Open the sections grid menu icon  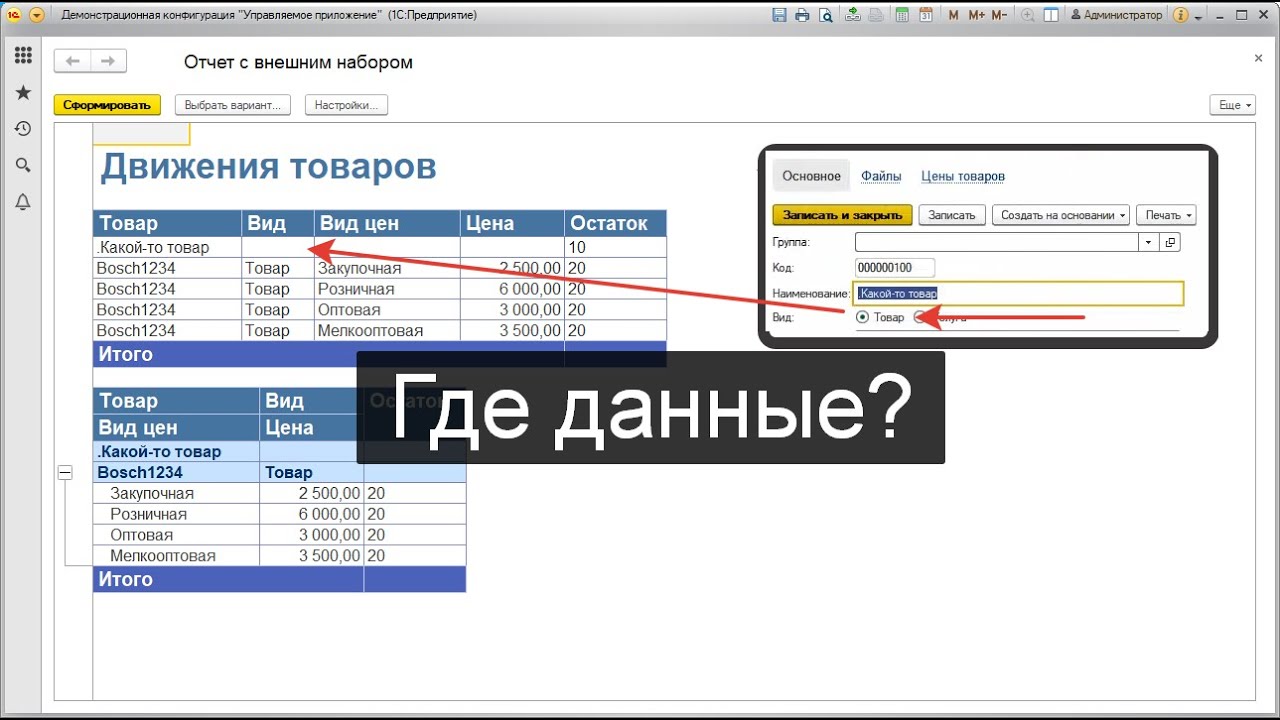coord(23,56)
